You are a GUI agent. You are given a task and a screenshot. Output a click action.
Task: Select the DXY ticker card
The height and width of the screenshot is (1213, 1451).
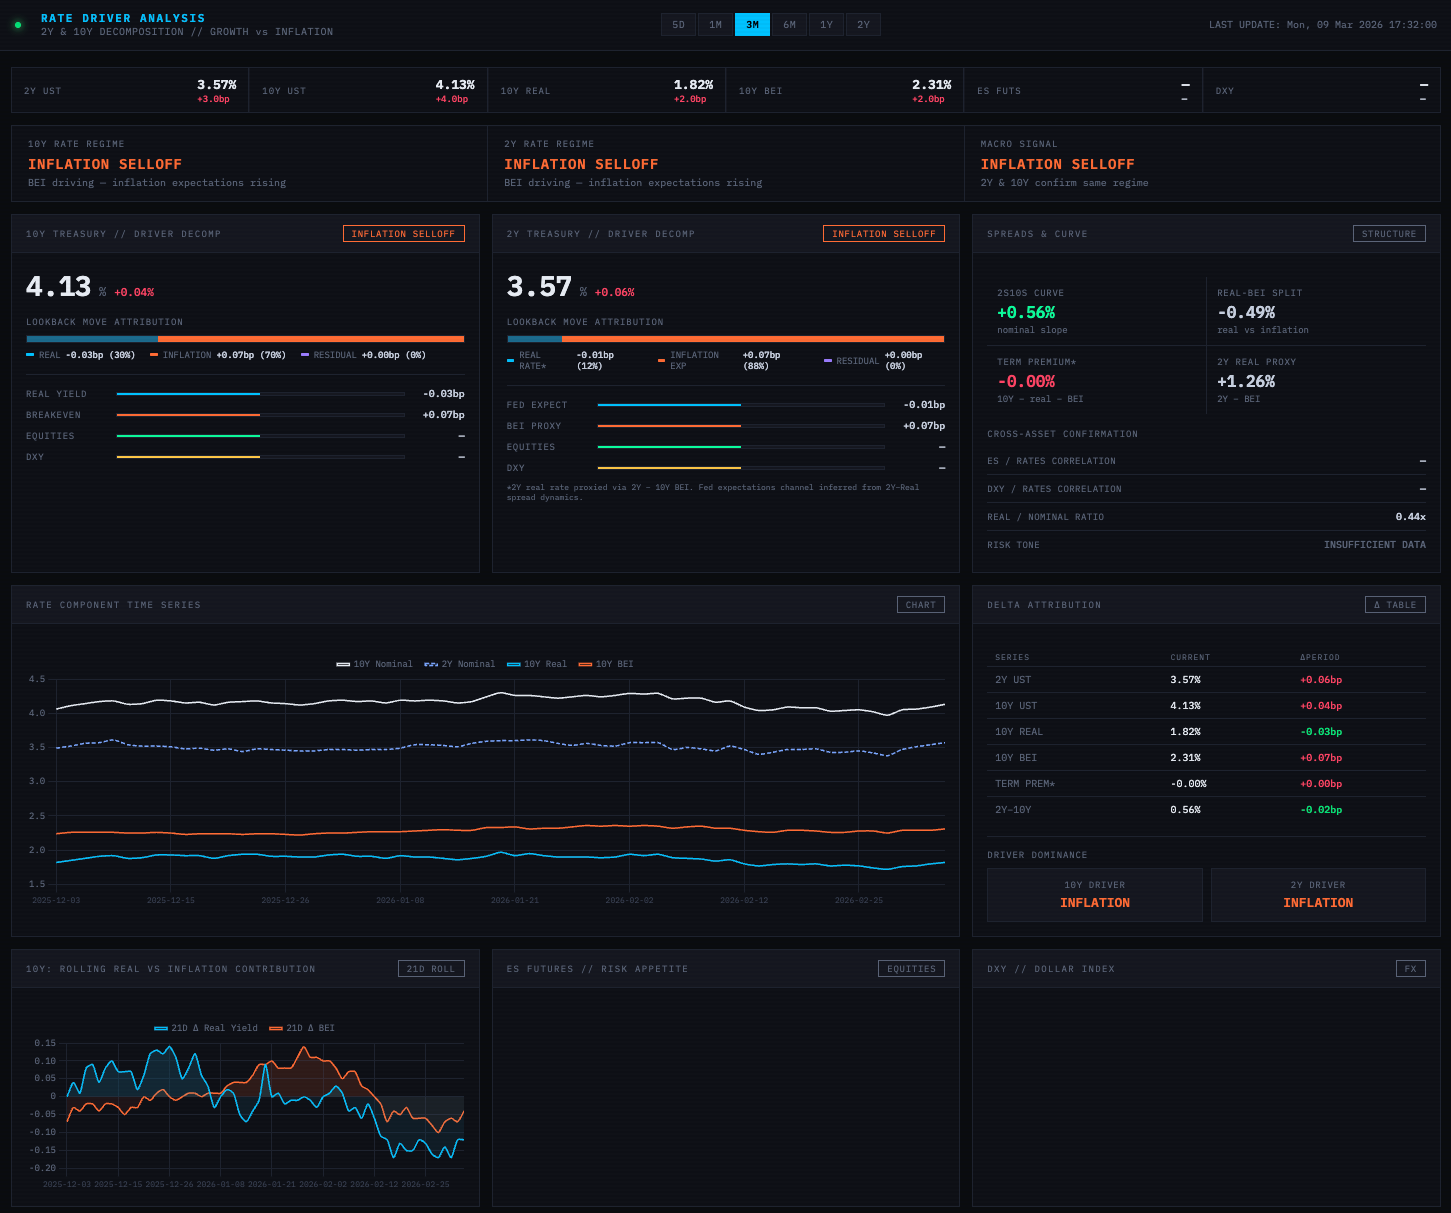(1321, 90)
